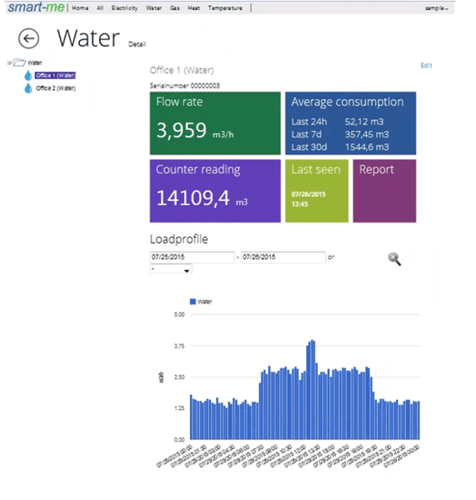
Task: Open the Counter reading tile
Action: tap(215, 191)
